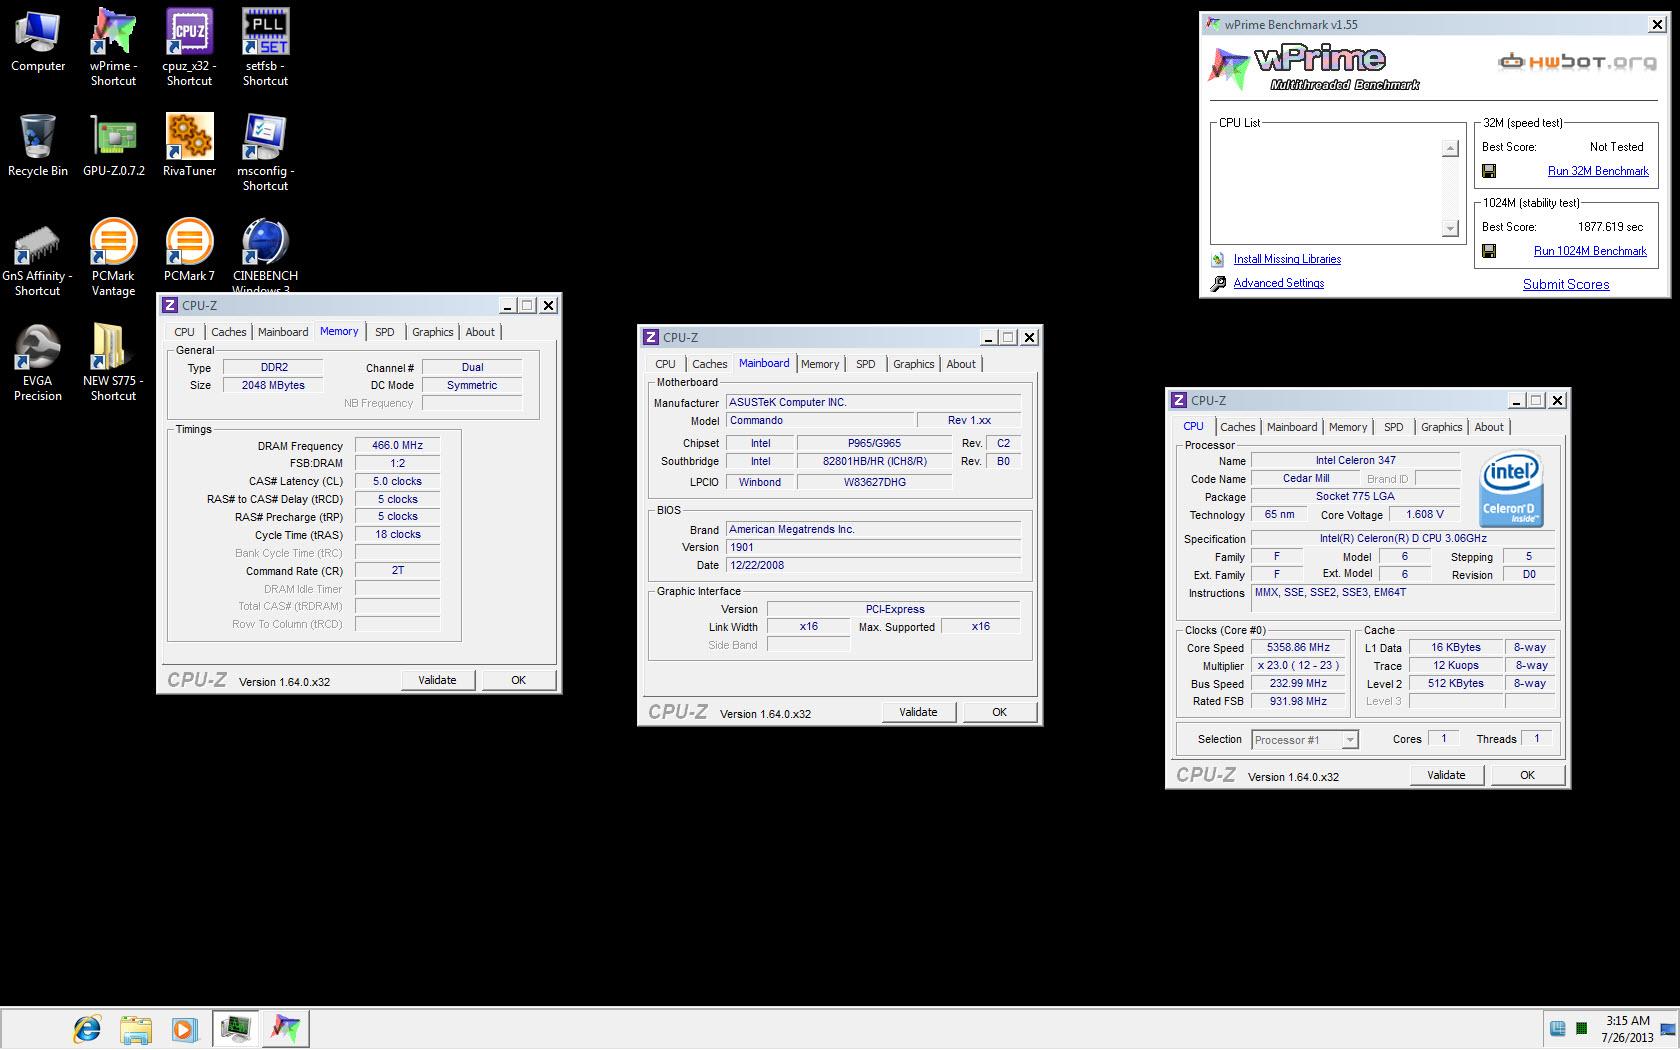The image size is (1680, 1050).
Task: Launch the wPrime shortcut on desktop
Action: click(x=113, y=47)
